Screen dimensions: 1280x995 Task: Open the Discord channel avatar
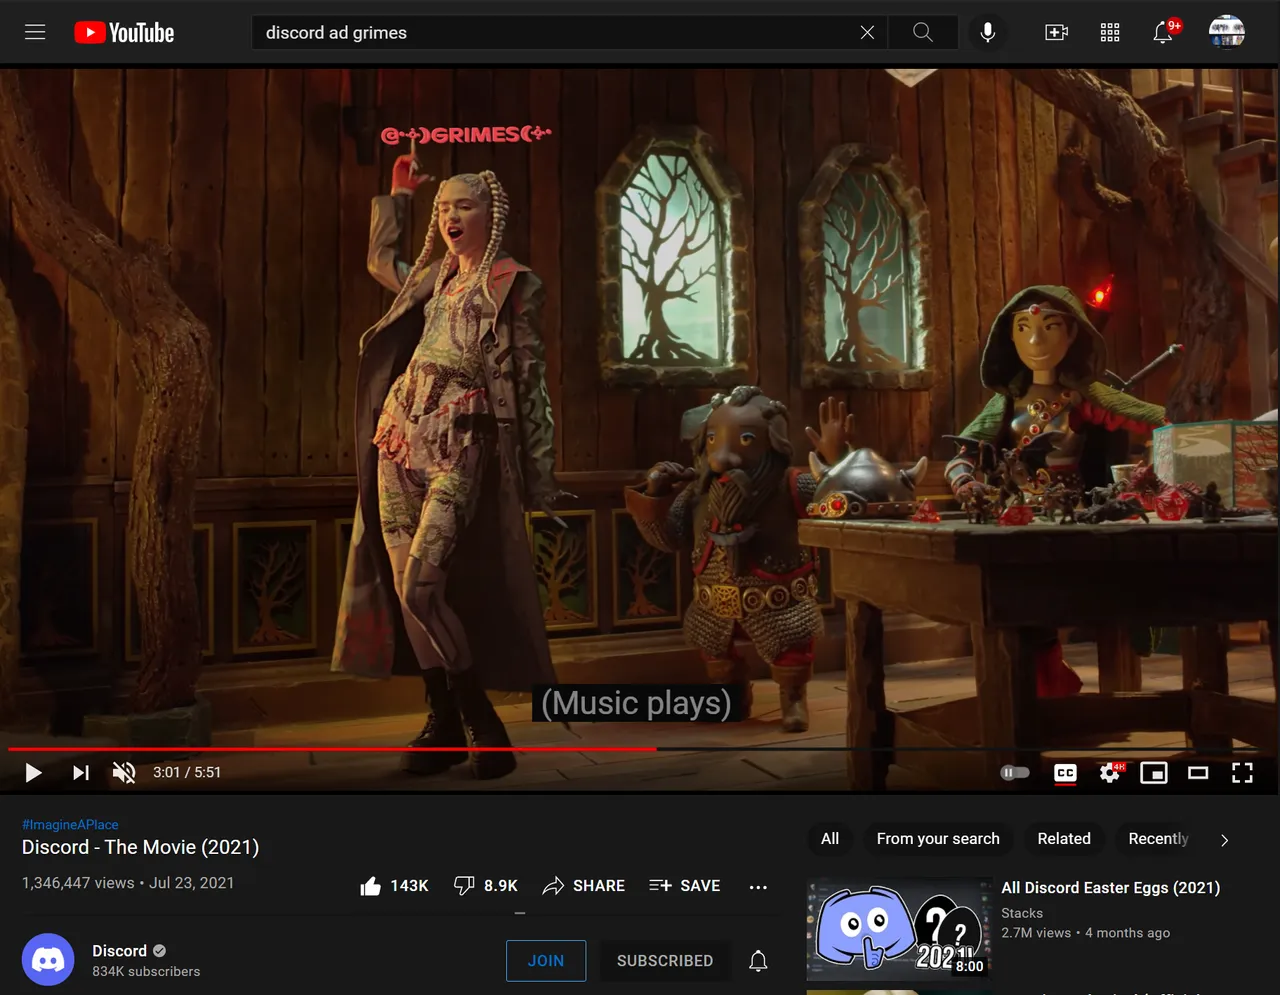pyautogui.click(x=48, y=960)
